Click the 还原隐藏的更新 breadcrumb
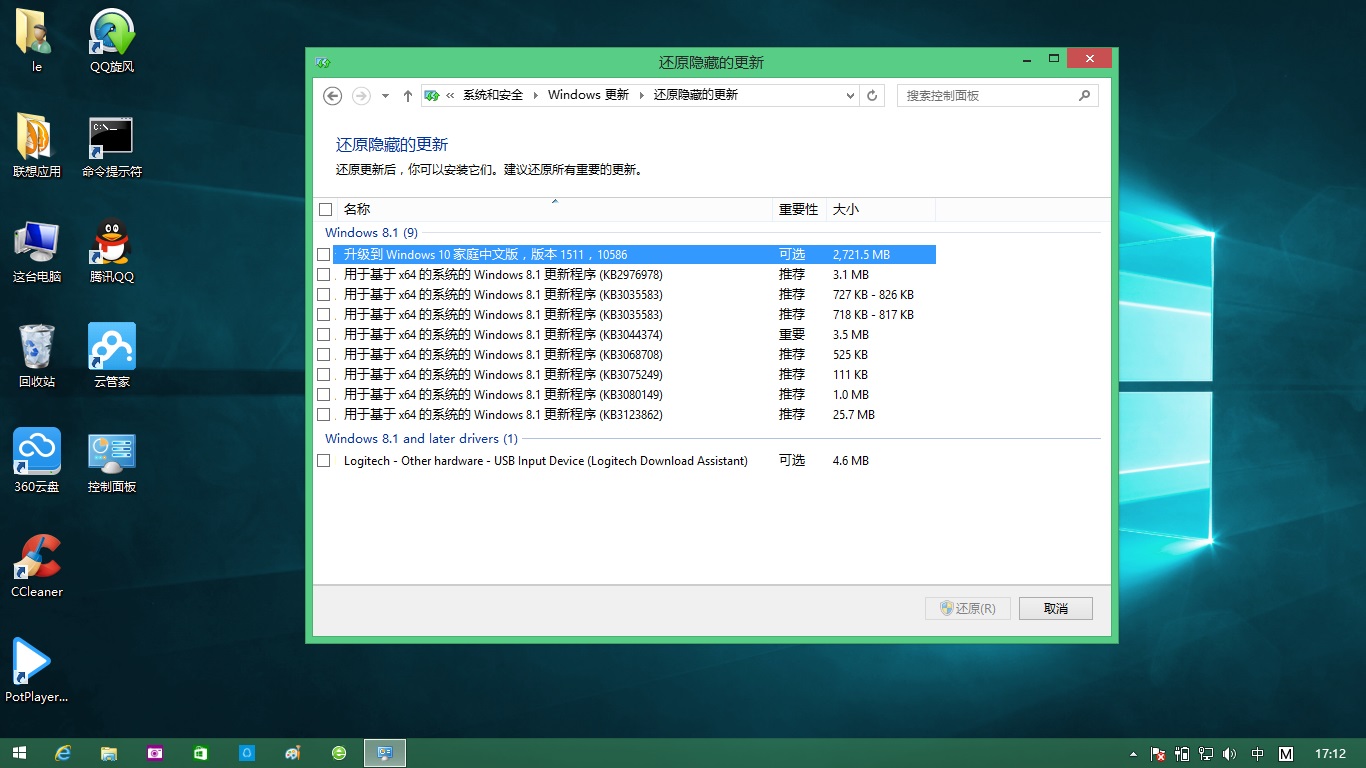The height and width of the screenshot is (768, 1366). coord(696,95)
